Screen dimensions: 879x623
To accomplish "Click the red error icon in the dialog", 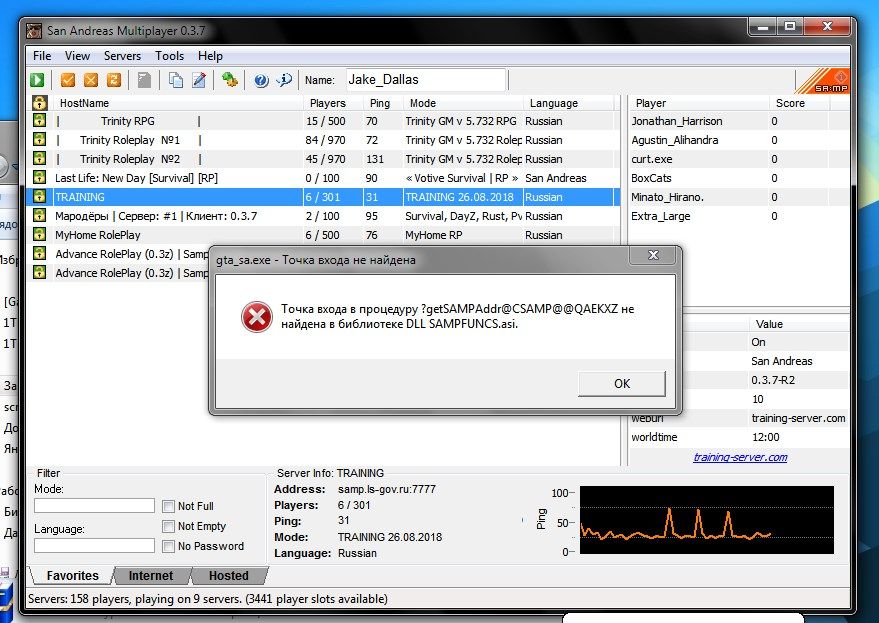I will coord(257,317).
